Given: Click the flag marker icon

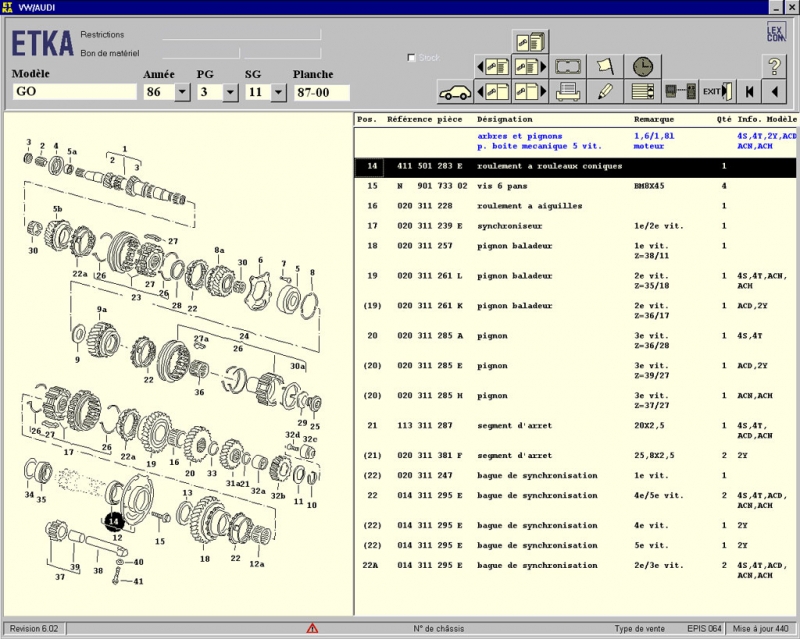Looking at the screenshot, I should (x=605, y=67).
